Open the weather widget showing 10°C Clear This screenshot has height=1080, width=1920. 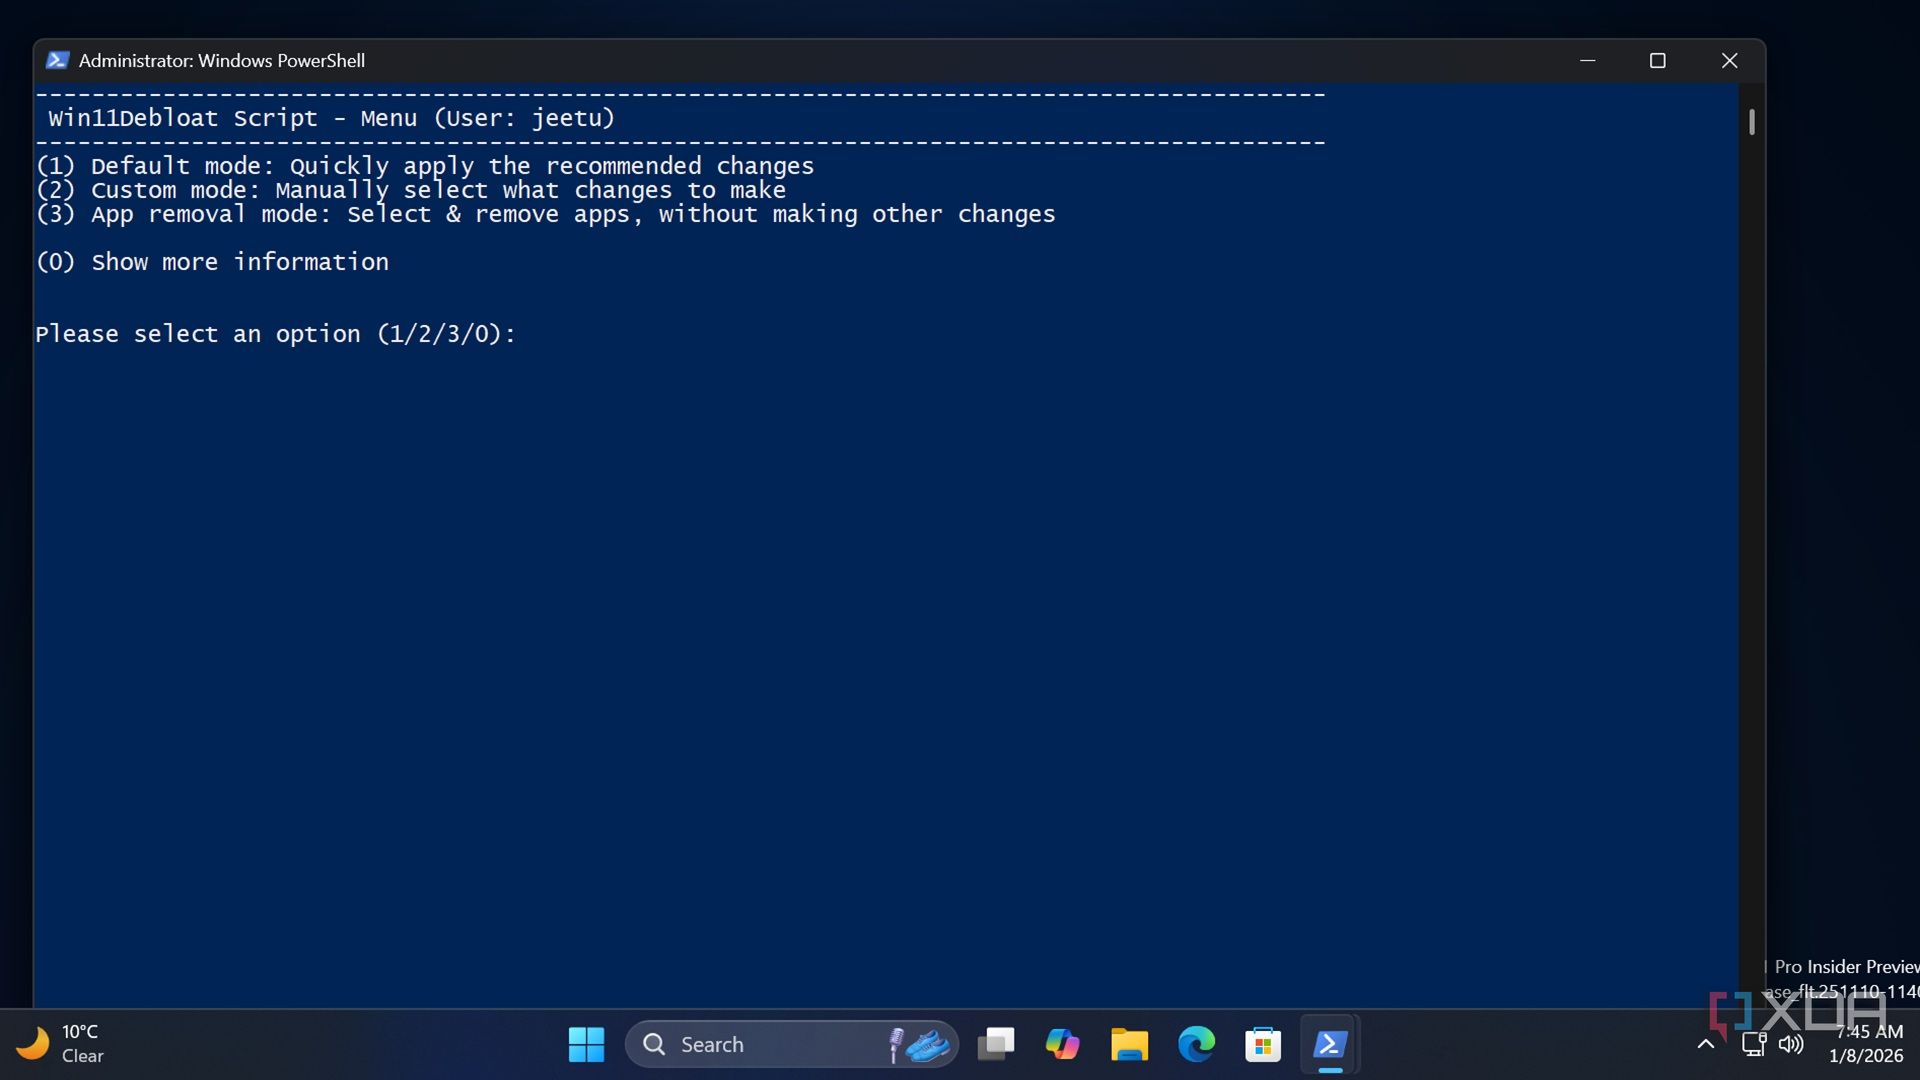[62, 1044]
